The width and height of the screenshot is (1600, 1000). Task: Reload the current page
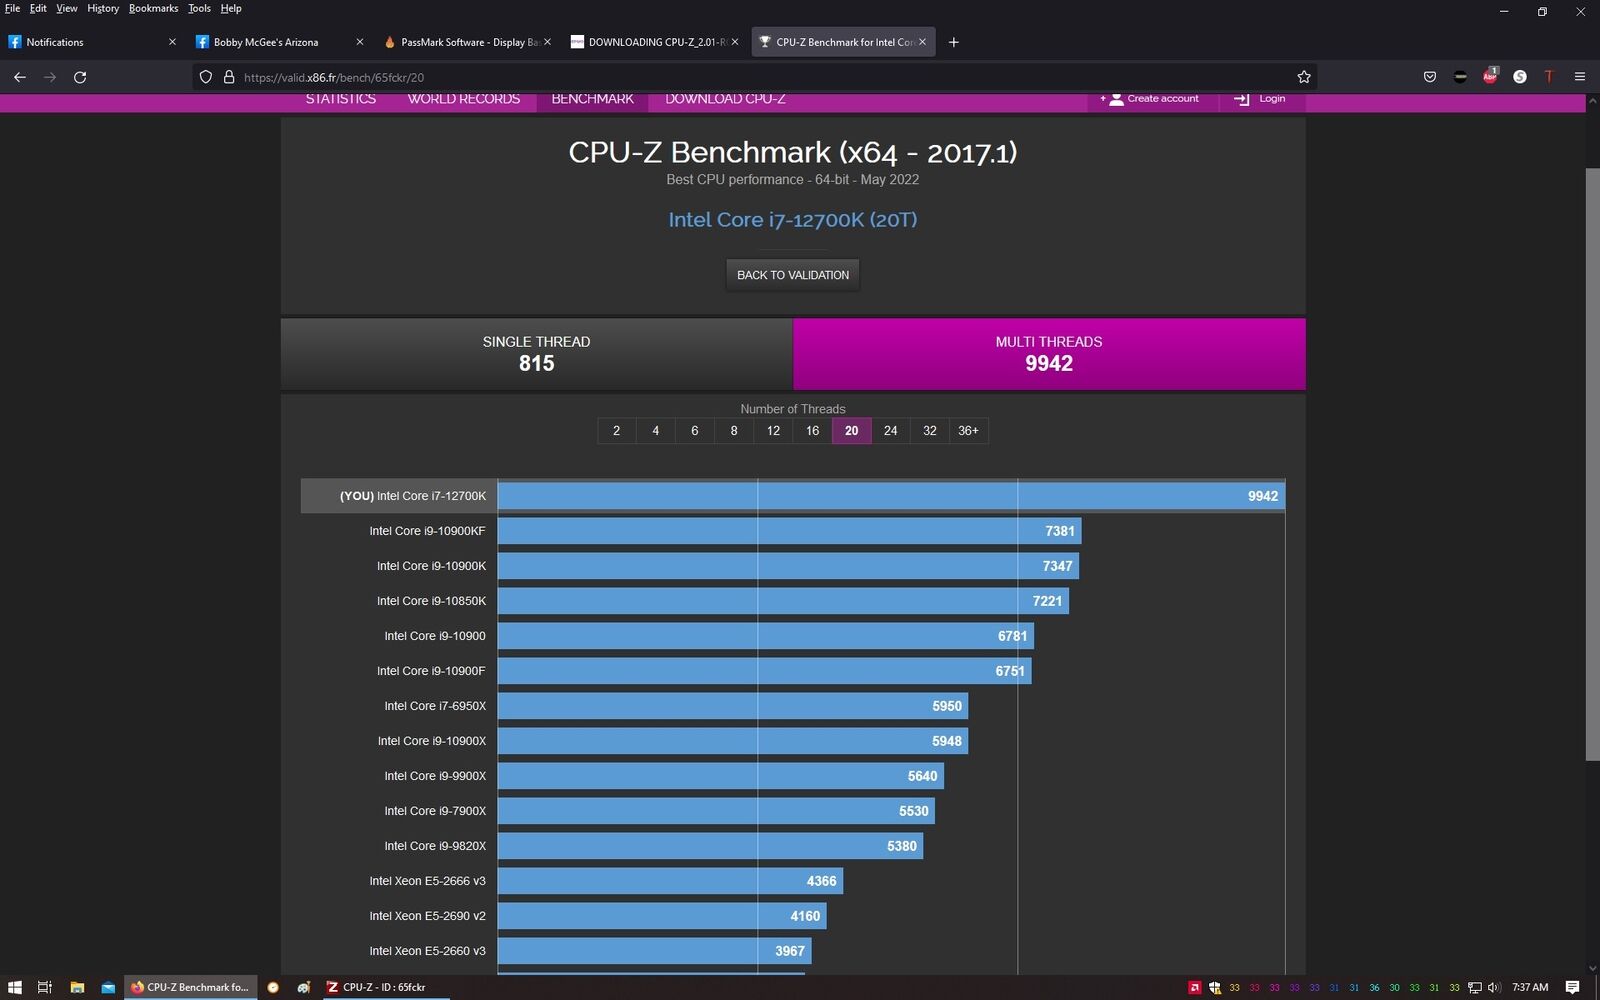(x=80, y=77)
